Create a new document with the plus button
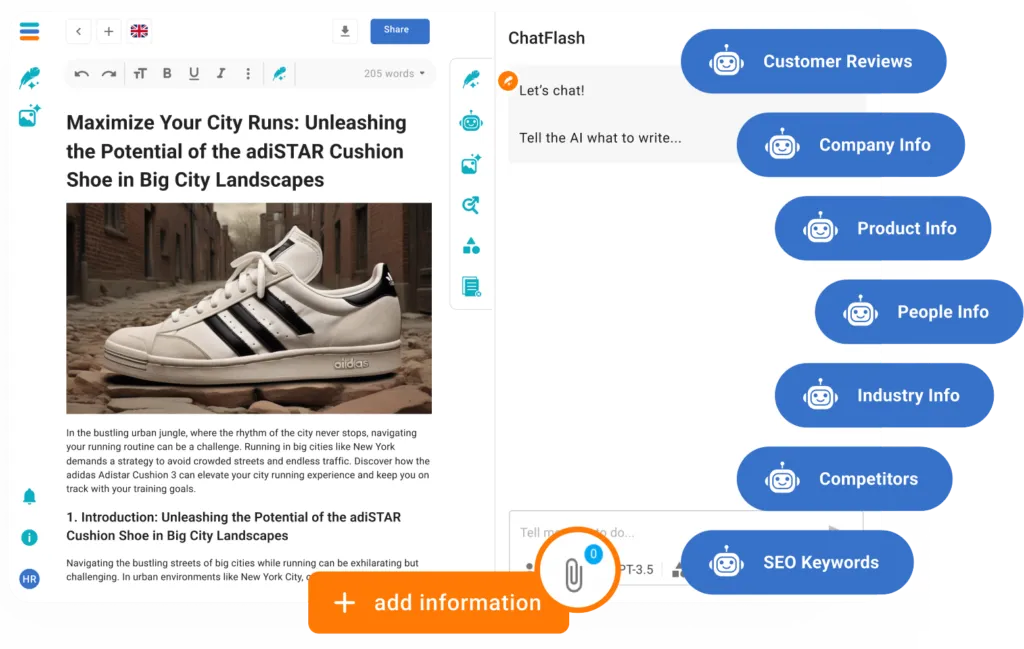The width and height of the screenshot is (1024, 649). (108, 31)
